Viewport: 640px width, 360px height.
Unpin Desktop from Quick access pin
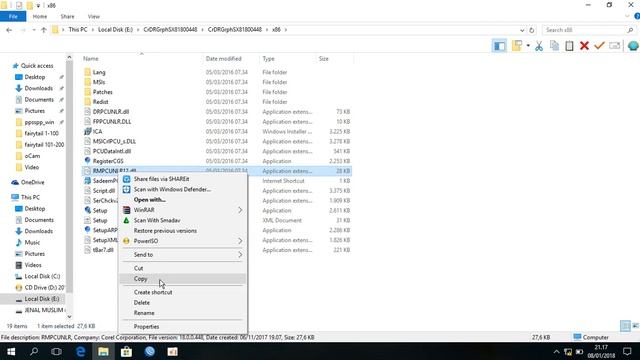[x=61, y=77]
